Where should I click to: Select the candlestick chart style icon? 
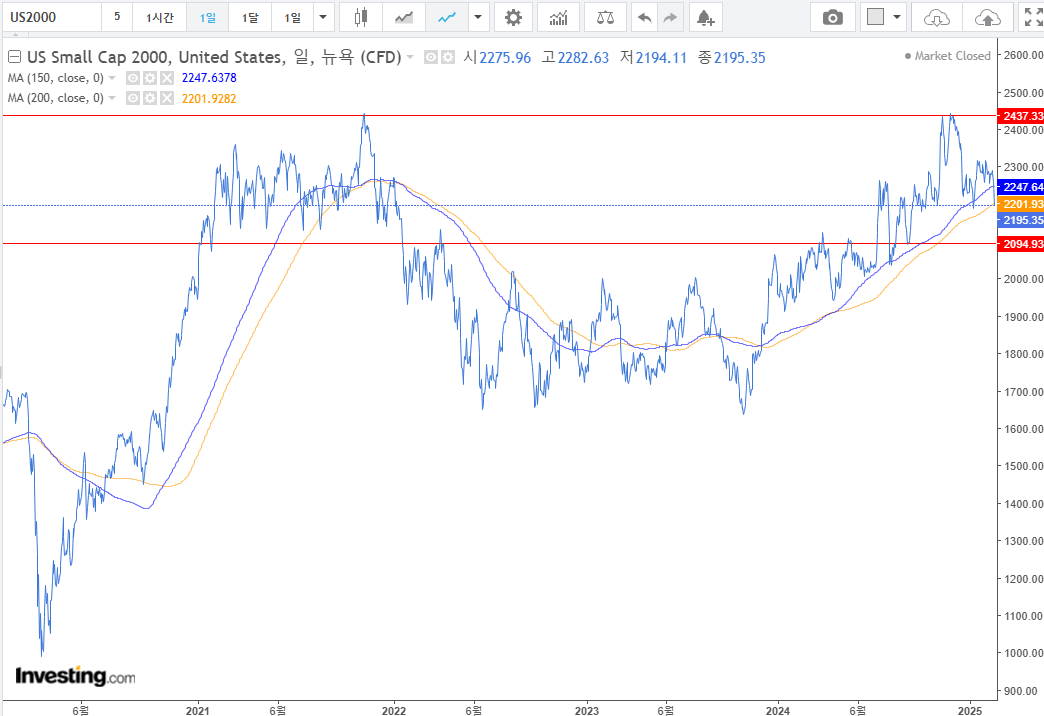360,17
